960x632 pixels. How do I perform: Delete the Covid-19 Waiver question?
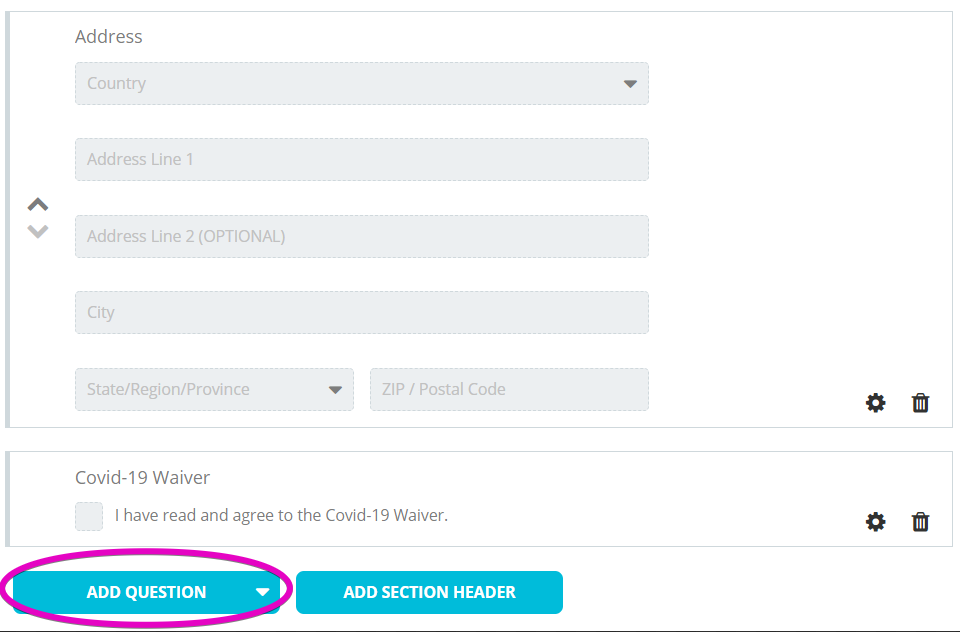pyautogui.click(x=920, y=522)
